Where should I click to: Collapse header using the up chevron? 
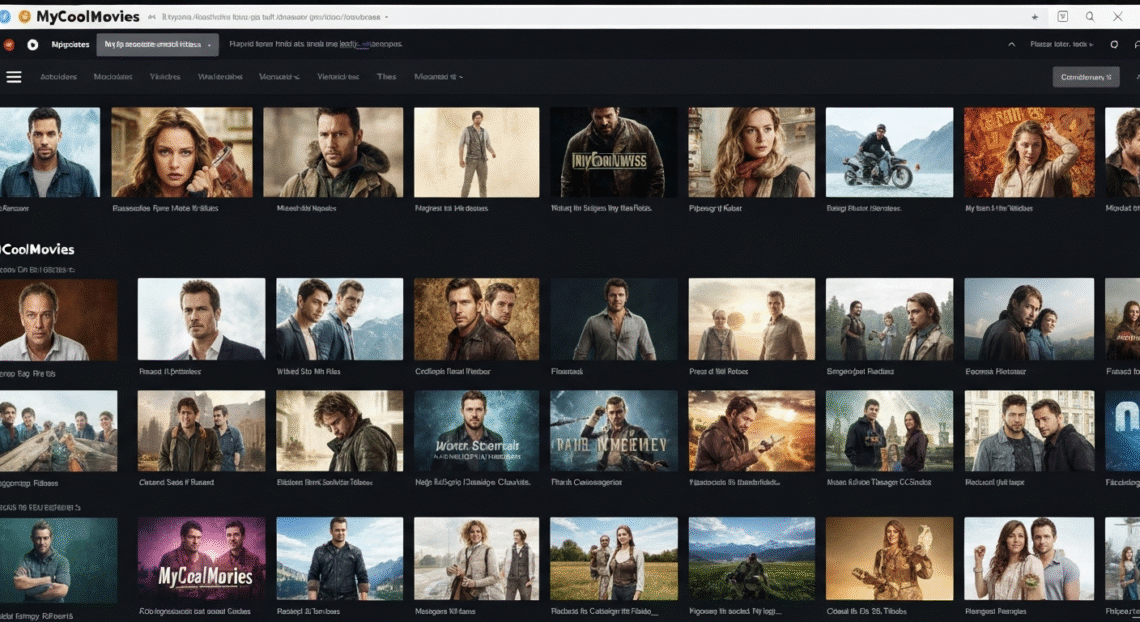point(1011,45)
